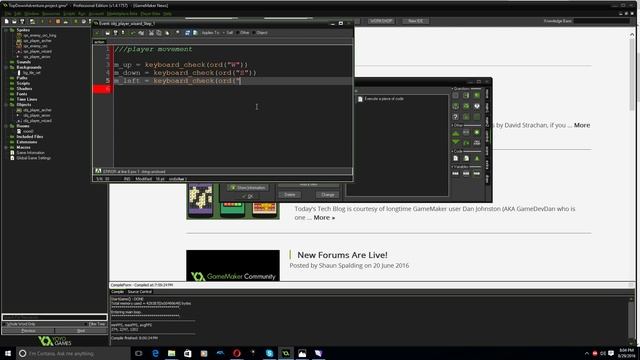Click the Delete event button
This screenshot has width=640, height=360.
290,195
